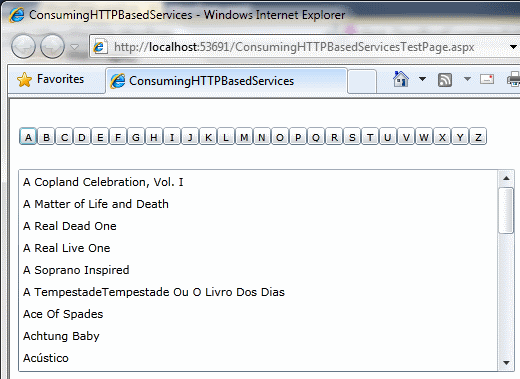Select 'A Real Live One' album
520x379 pixels.
tap(258, 248)
